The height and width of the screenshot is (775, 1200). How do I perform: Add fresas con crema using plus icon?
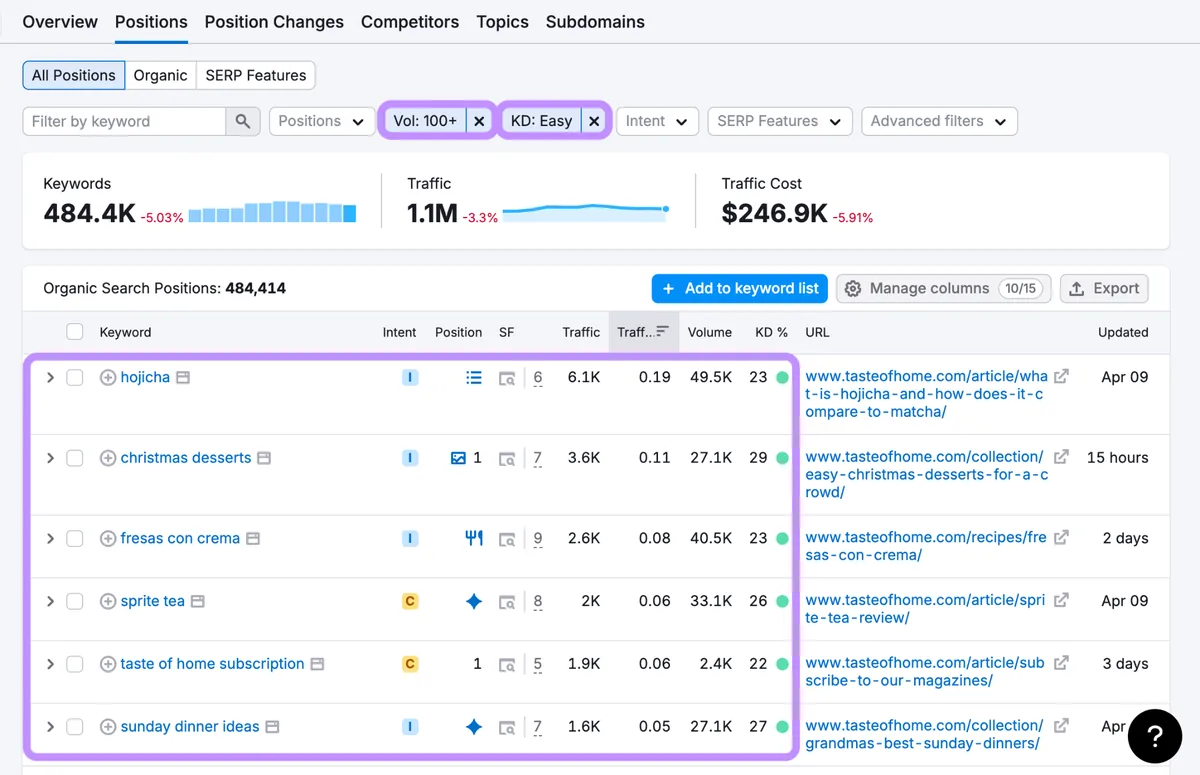point(108,538)
